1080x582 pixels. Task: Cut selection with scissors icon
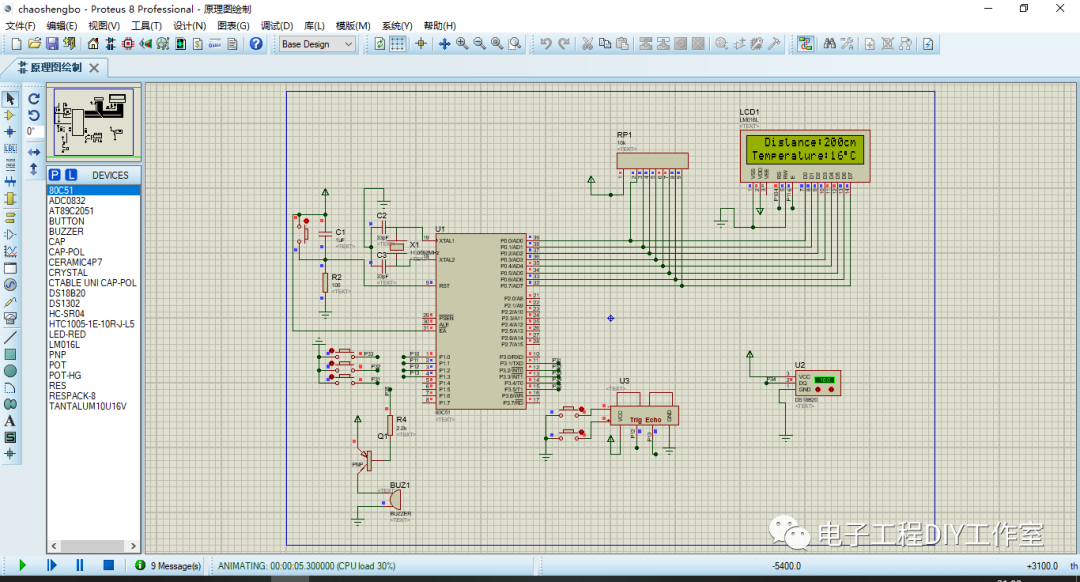[588, 44]
